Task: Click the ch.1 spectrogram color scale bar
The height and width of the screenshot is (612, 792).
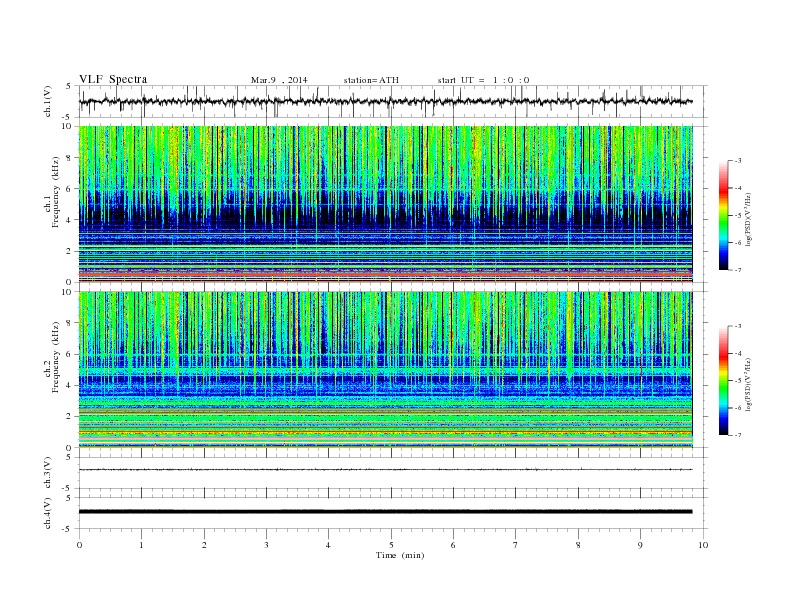Action: click(x=723, y=215)
